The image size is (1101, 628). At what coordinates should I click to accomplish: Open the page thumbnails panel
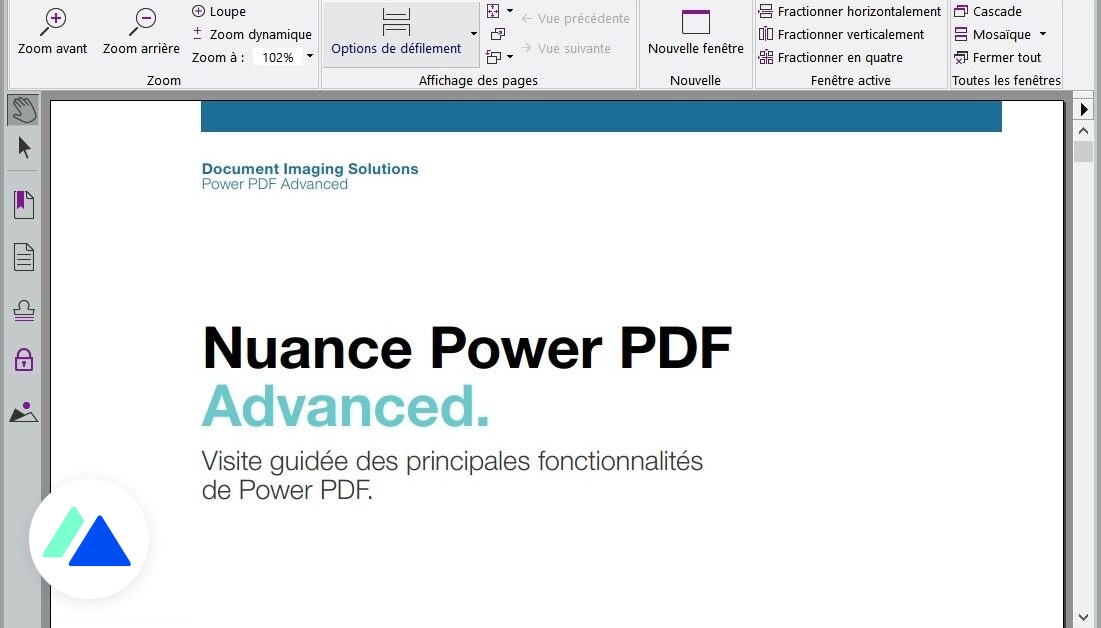click(x=22, y=257)
